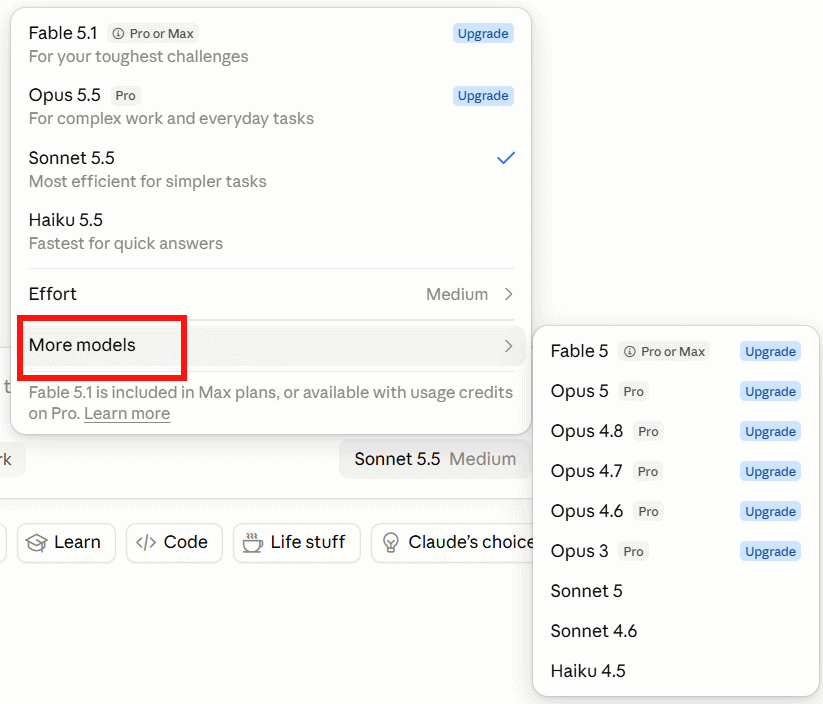Click Upgrade next to Fable 5
823x704 pixels.
pos(771,351)
